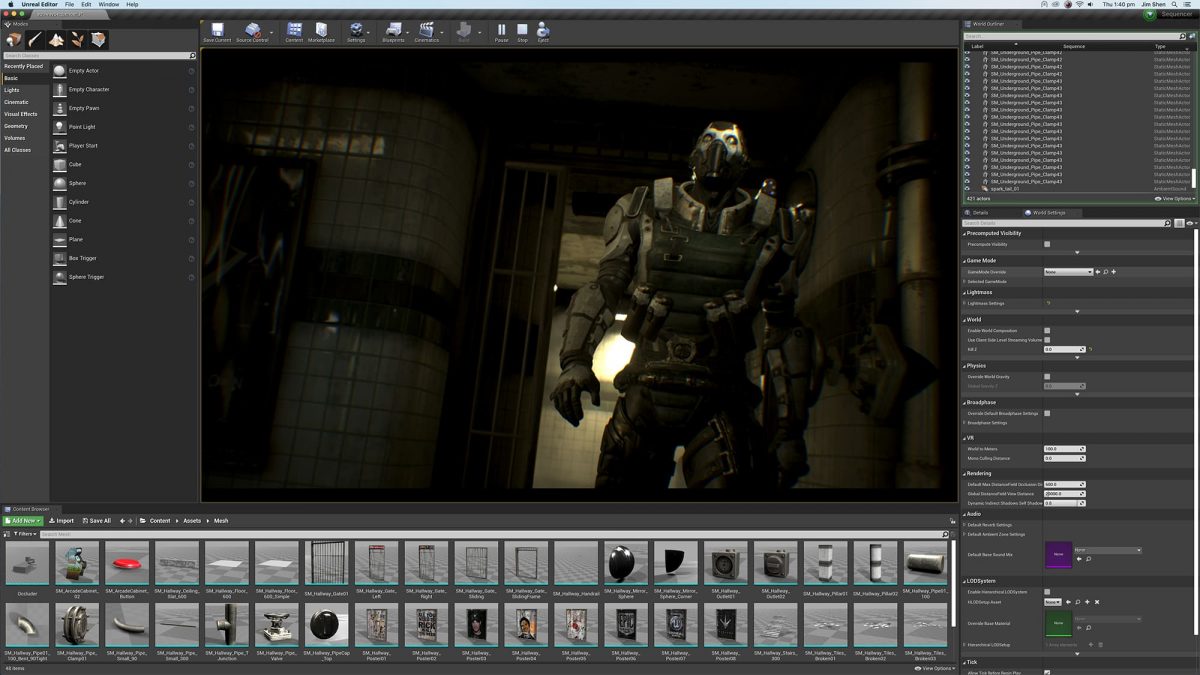The width and height of the screenshot is (1200, 675).
Task: Click the Eject icon in the toolbar
Action: 542,31
